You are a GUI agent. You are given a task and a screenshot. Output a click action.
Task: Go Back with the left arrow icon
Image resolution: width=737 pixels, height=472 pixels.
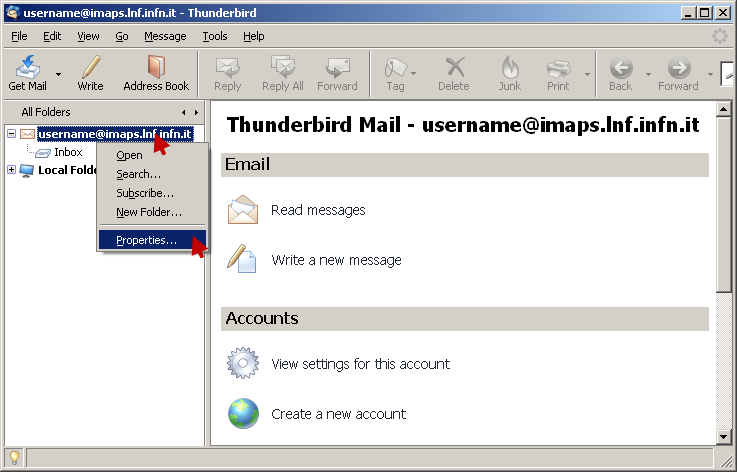(621, 68)
